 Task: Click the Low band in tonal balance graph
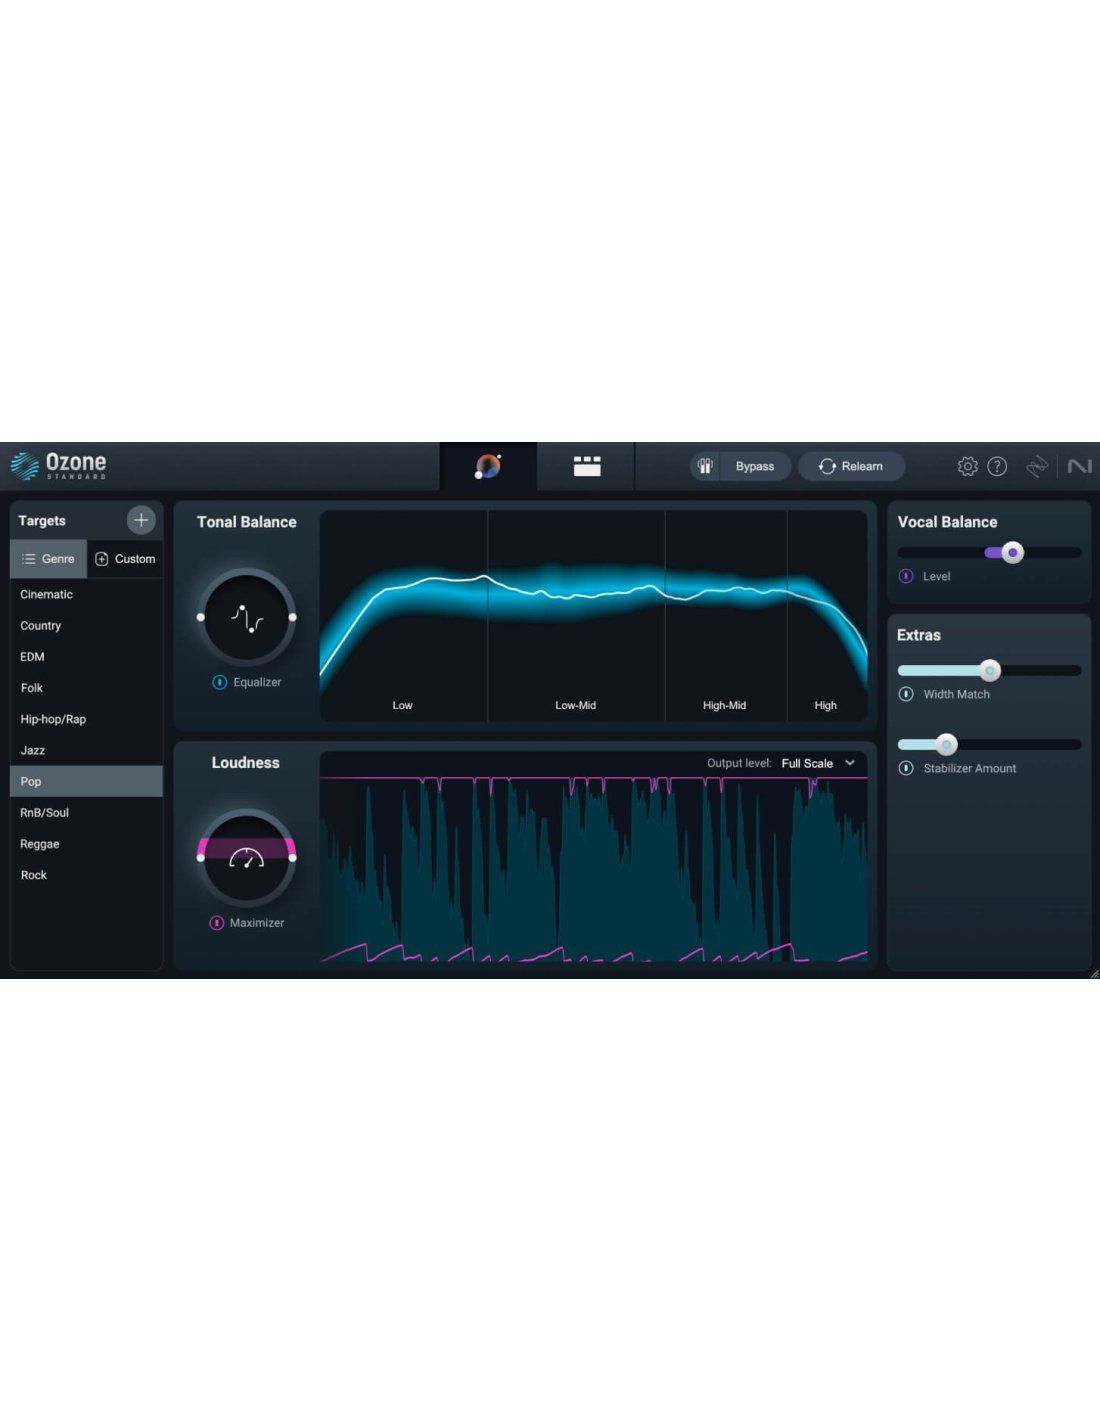(x=403, y=615)
